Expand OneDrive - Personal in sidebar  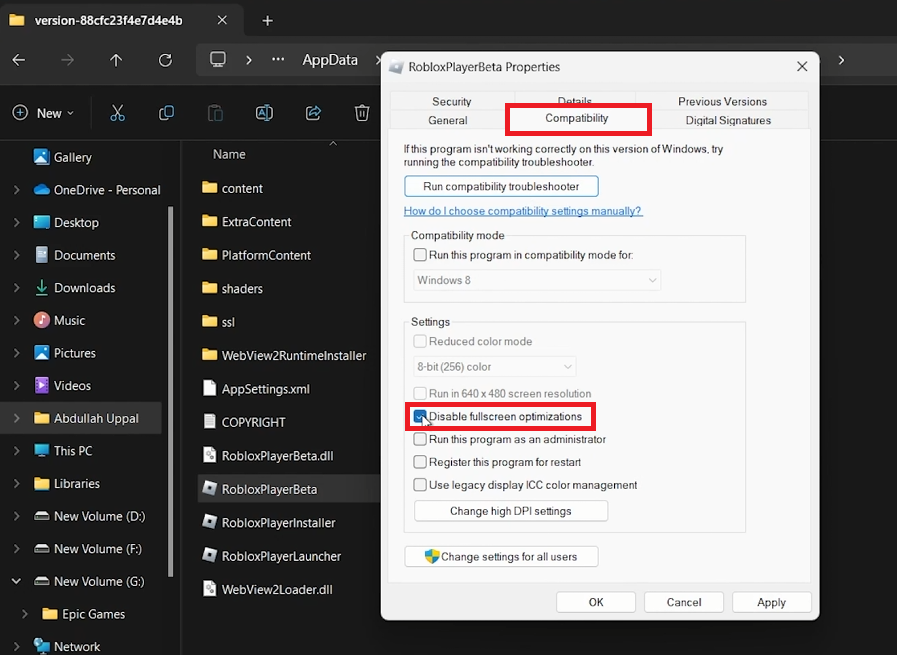pos(17,190)
